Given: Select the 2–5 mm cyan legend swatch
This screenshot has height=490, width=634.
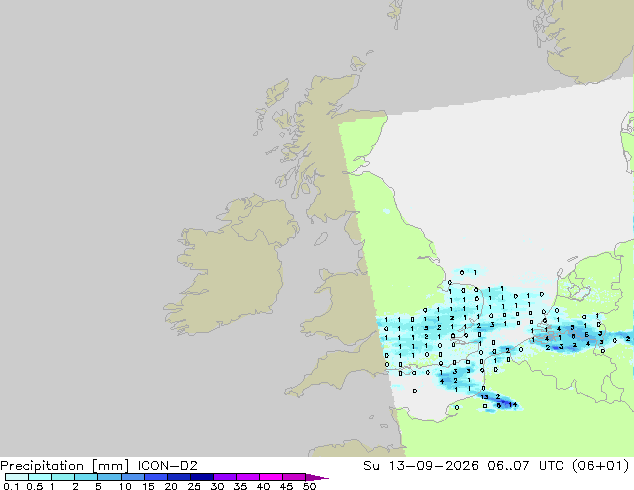Looking at the screenshot, I should (86, 477).
